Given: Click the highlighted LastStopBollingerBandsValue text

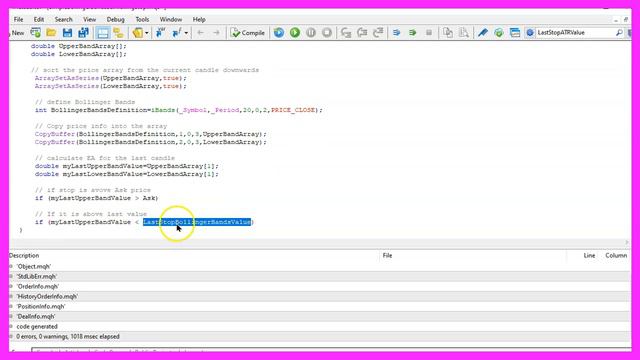Looking at the screenshot, I should click(197, 222).
